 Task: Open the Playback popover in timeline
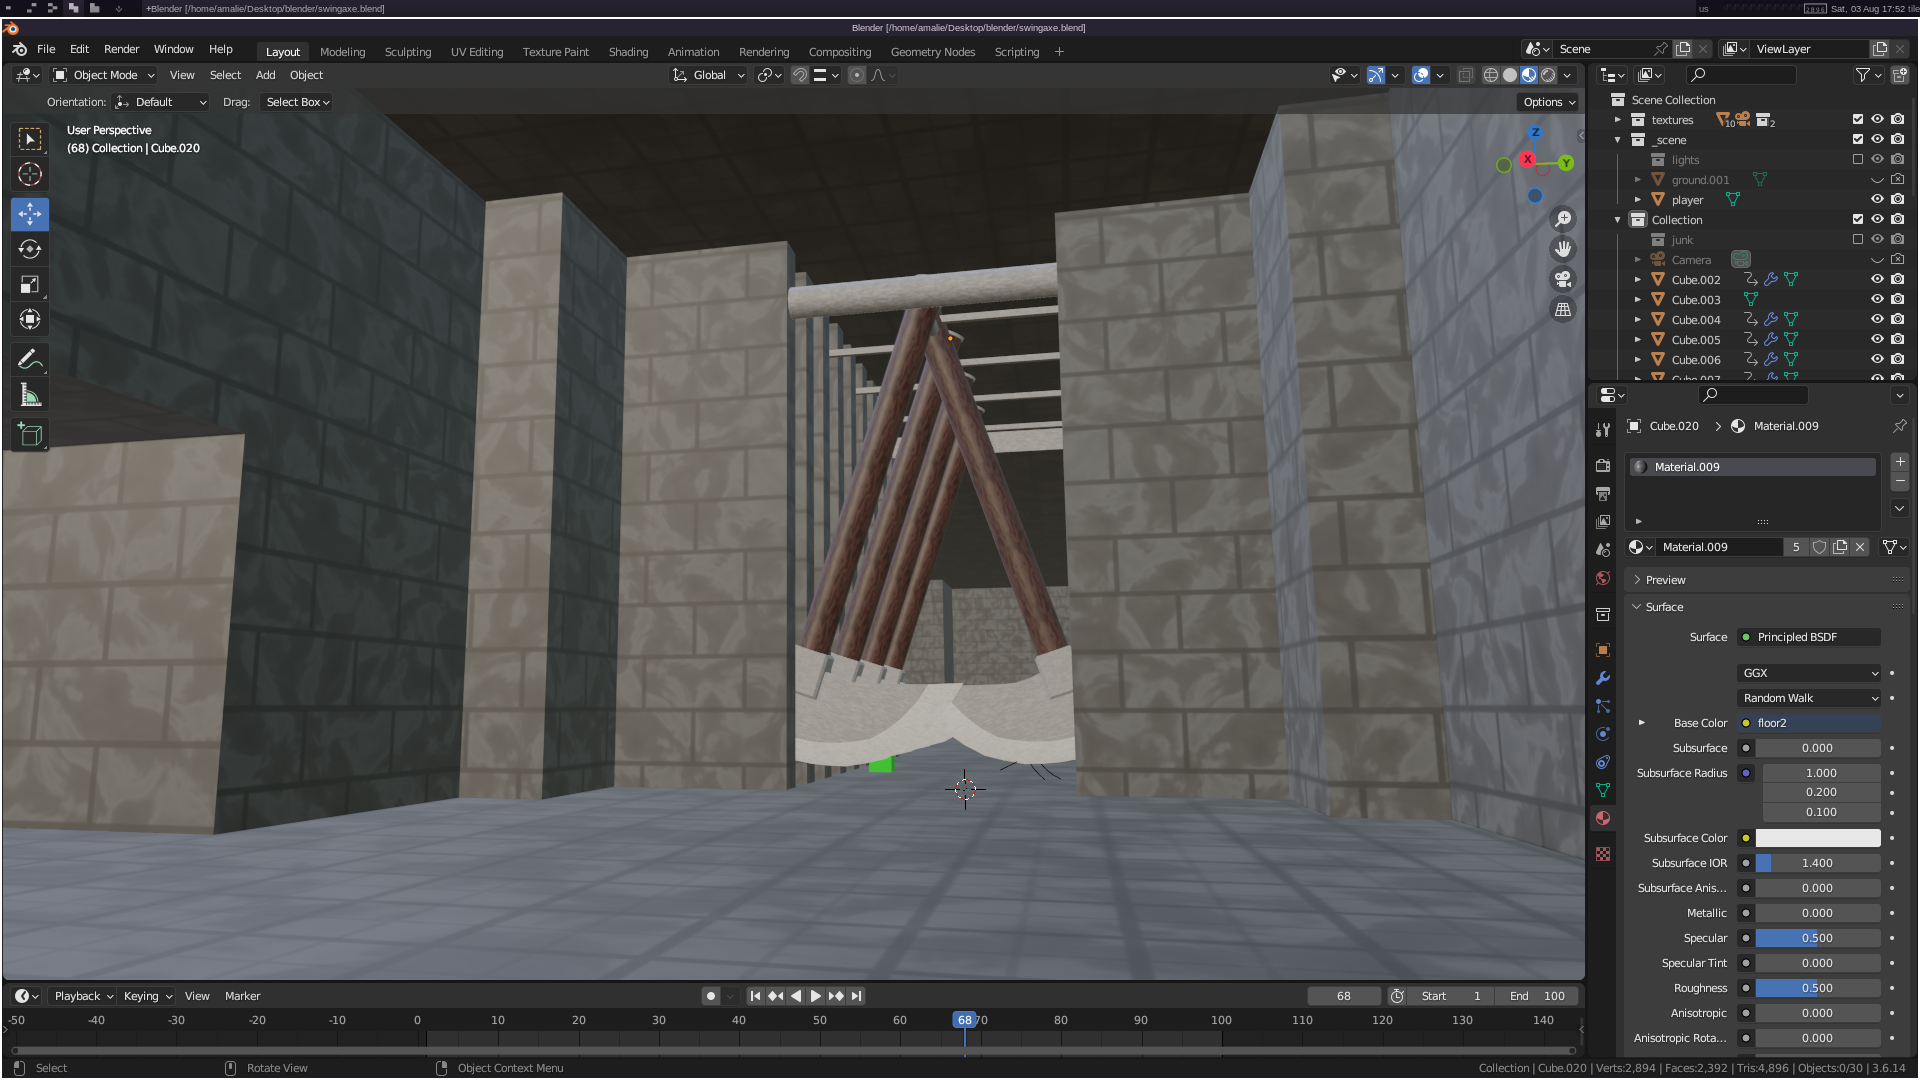pyautogui.click(x=82, y=996)
